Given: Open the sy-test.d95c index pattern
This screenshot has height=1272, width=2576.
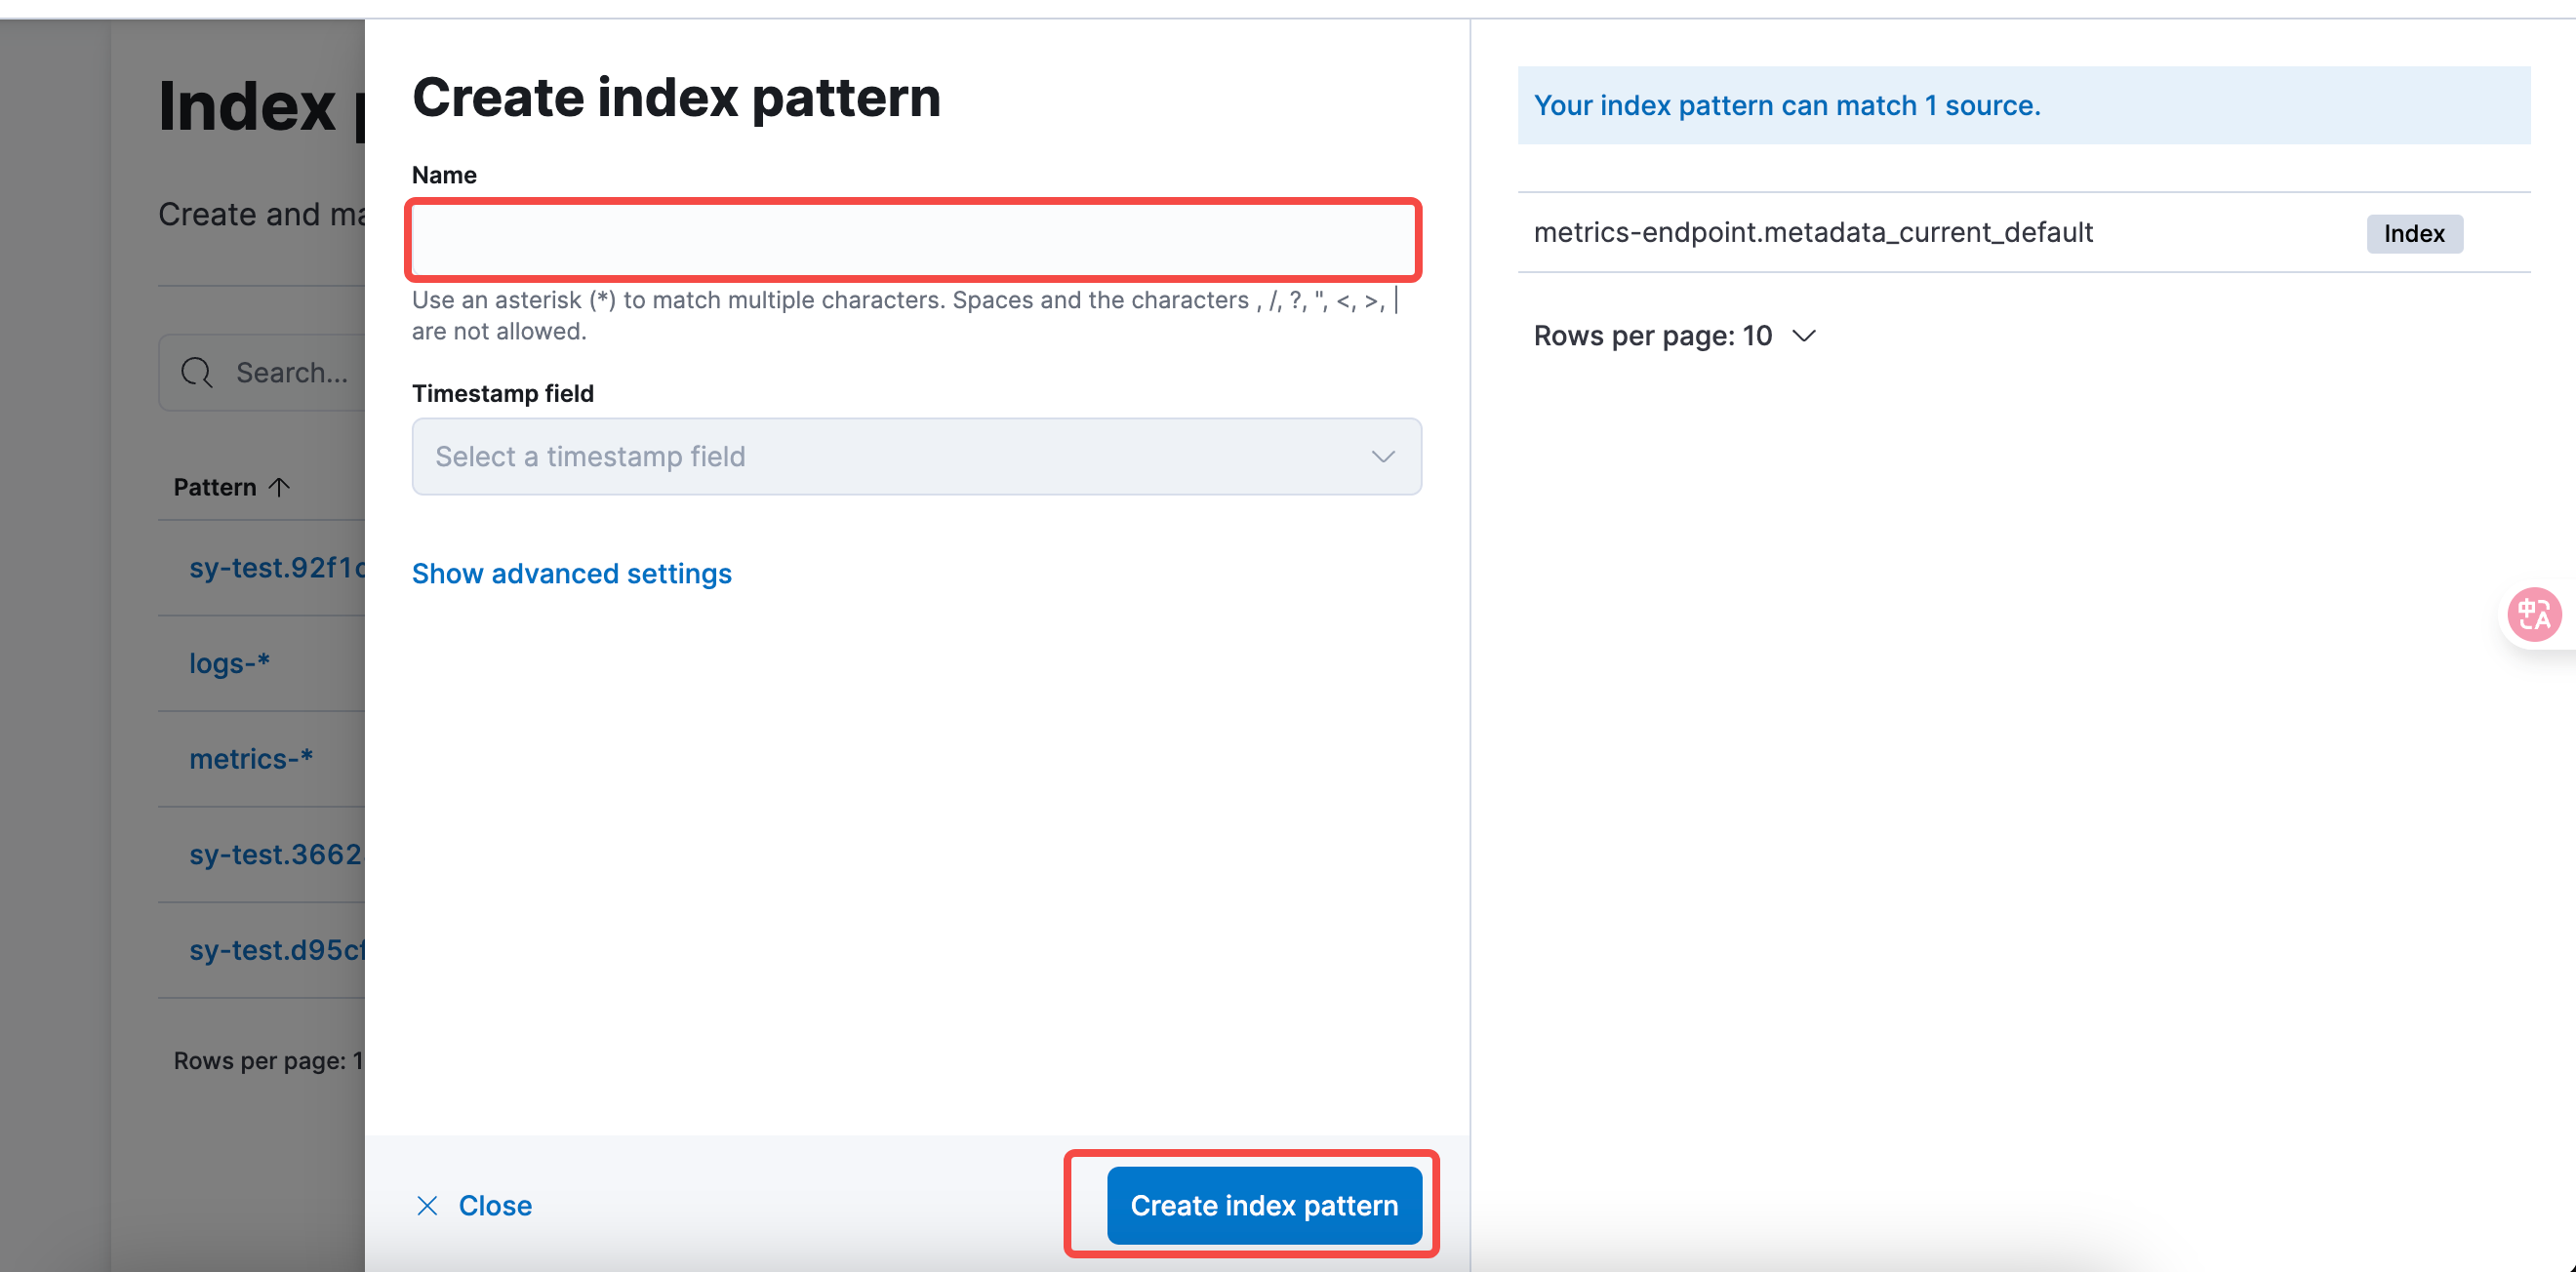Looking at the screenshot, I should pyautogui.click(x=277, y=950).
